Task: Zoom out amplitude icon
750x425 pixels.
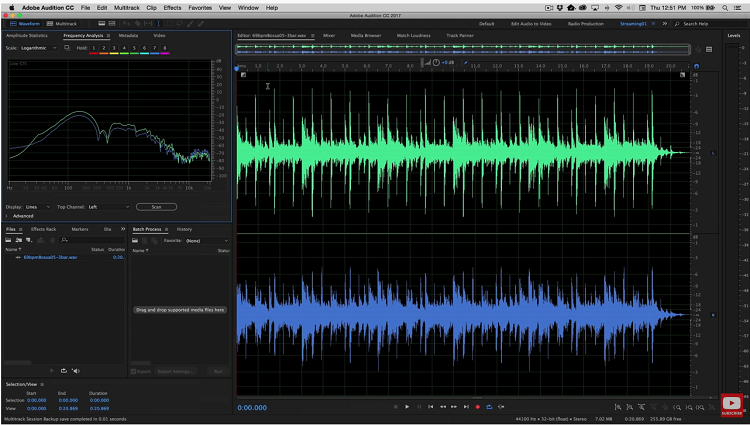Action: coord(629,407)
